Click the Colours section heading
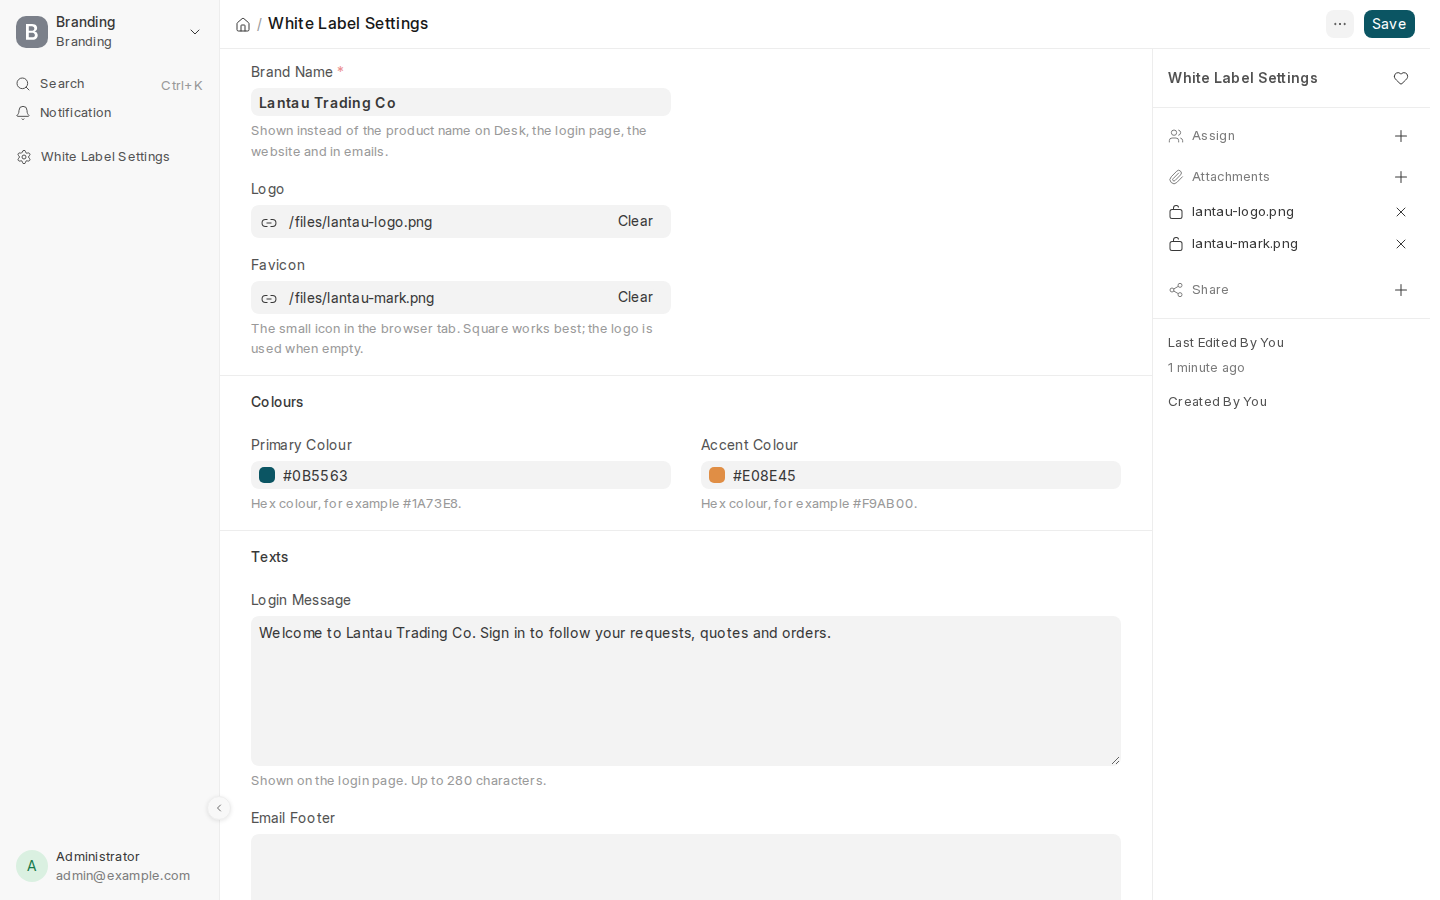 click(277, 402)
